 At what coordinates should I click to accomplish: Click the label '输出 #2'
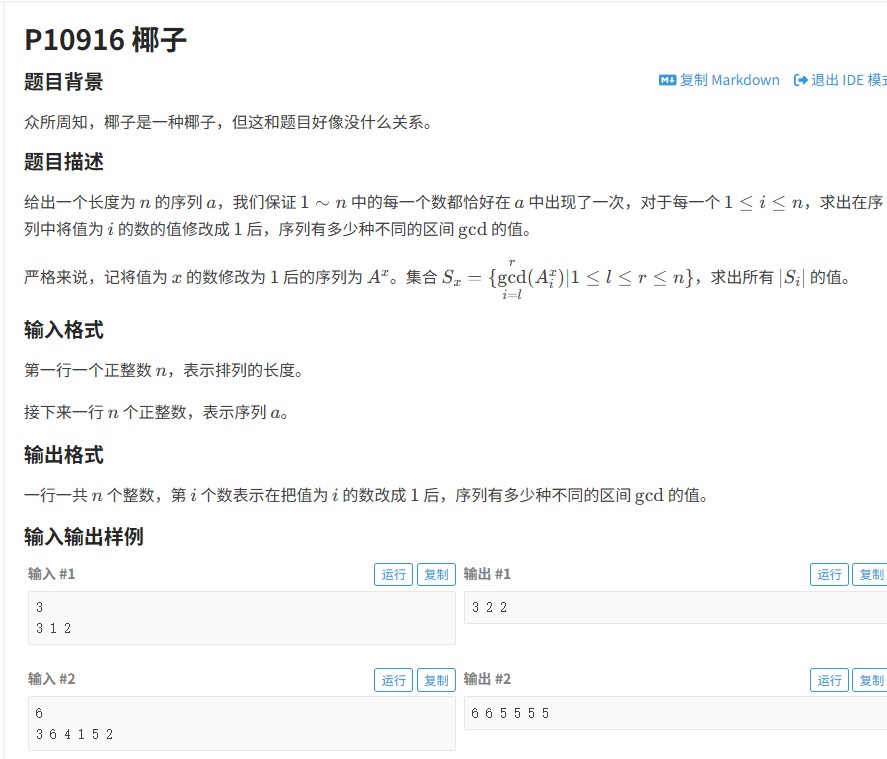pos(487,679)
